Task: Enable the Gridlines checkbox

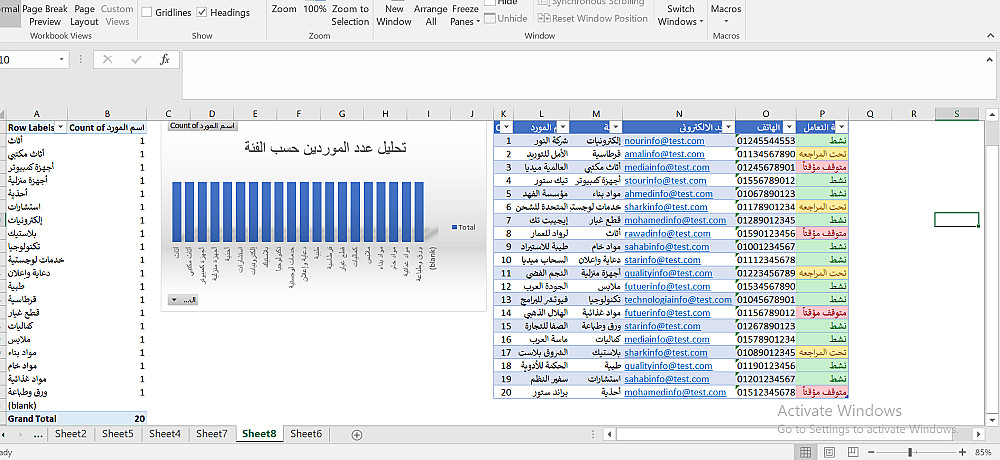Action: 147,12
